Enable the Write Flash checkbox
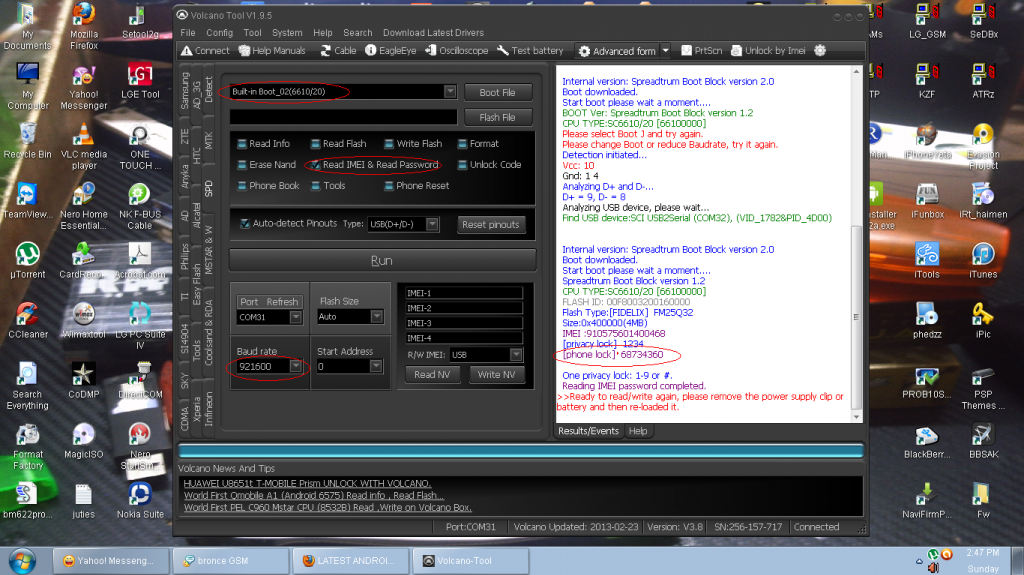1024x575 pixels. [x=390, y=144]
